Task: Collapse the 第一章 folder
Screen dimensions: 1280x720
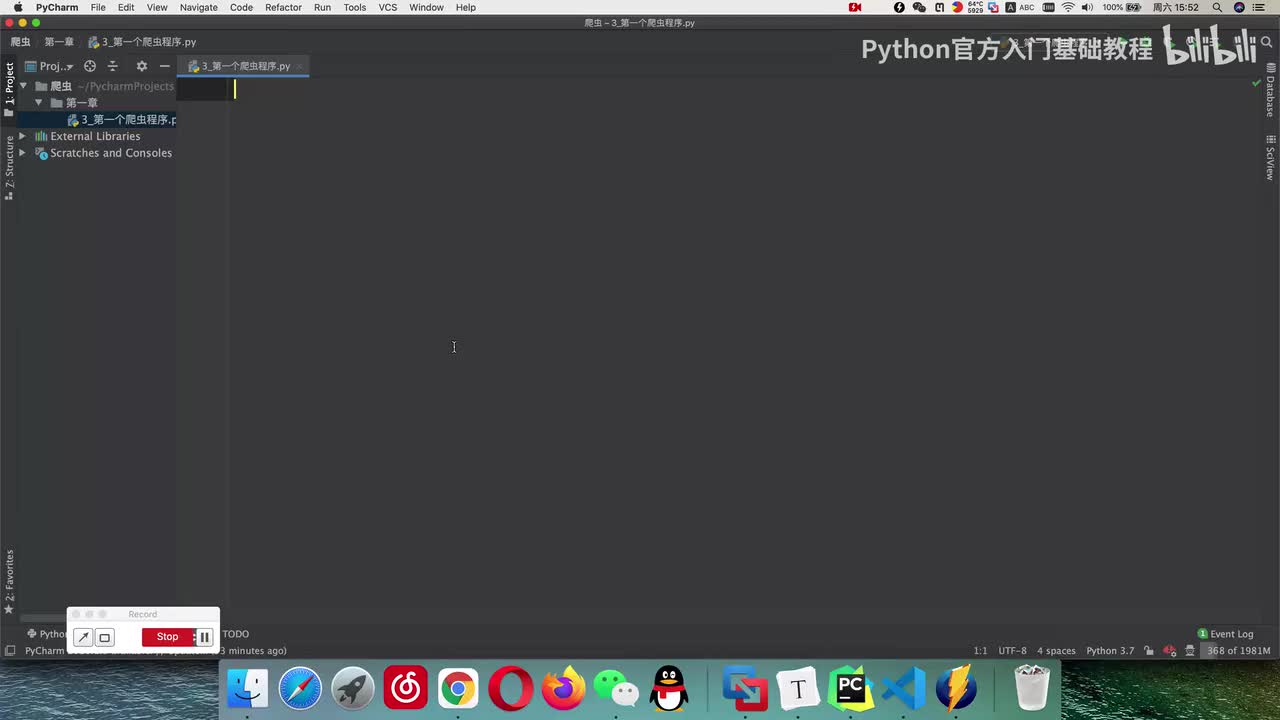Action: (39, 103)
